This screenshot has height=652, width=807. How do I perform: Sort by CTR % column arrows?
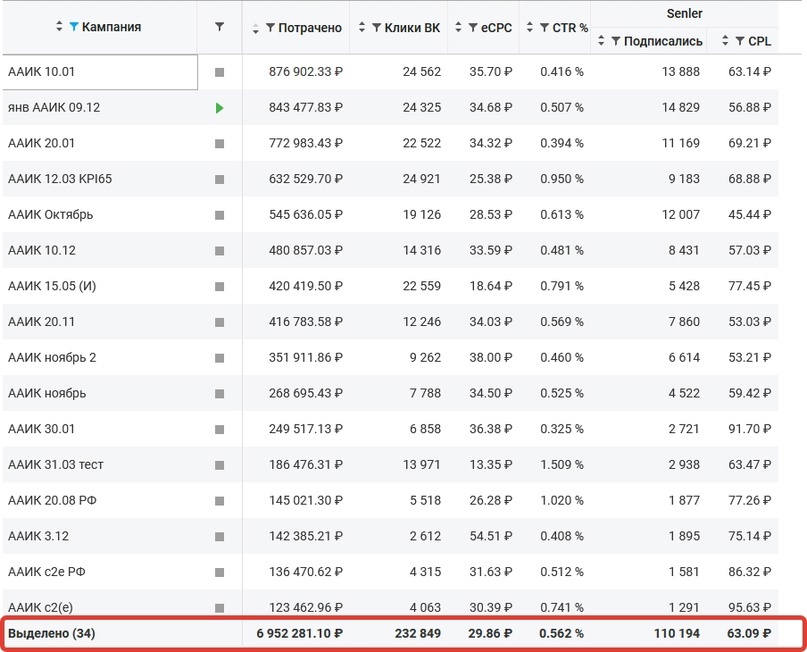pyautogui.click(x=530, y=27)
